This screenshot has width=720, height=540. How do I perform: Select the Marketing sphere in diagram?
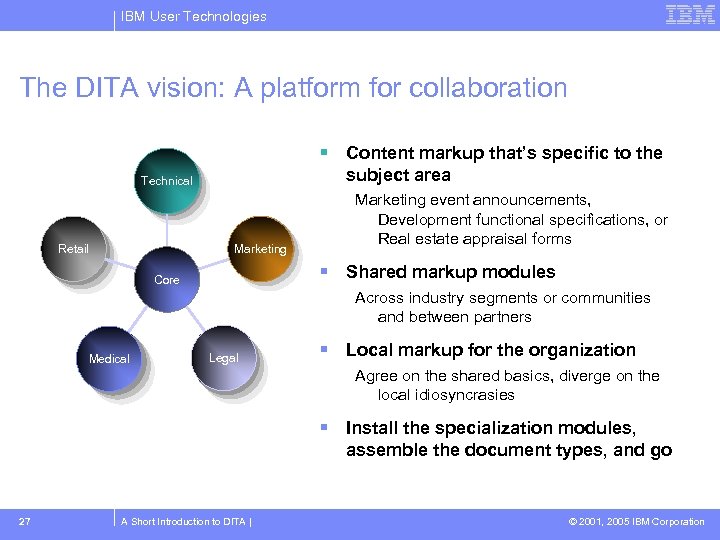261,249
